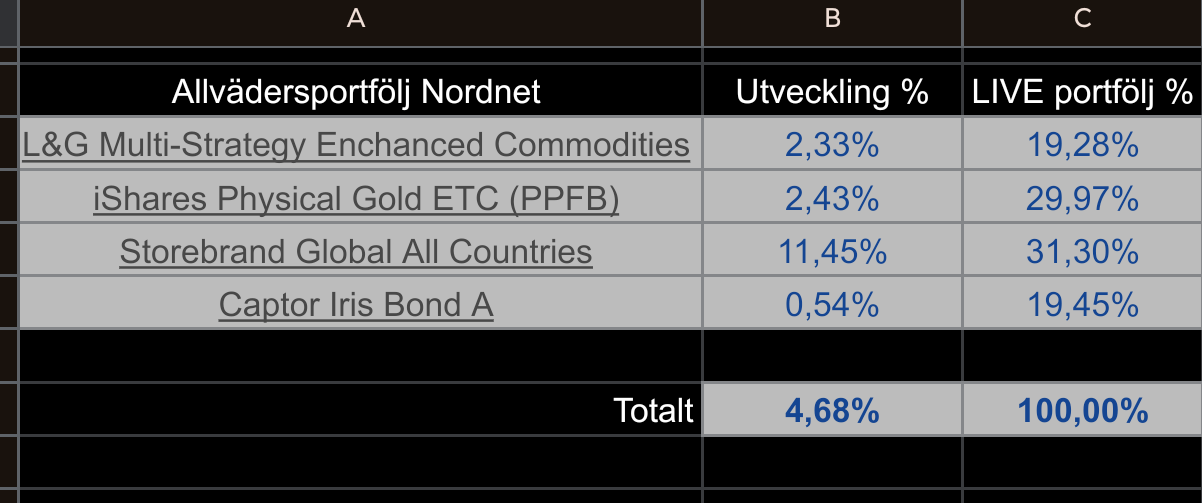Select the 31,30% portfolio share cell
The image size is (1202, 503).
pyautogui.click(x=1082, y=251)
